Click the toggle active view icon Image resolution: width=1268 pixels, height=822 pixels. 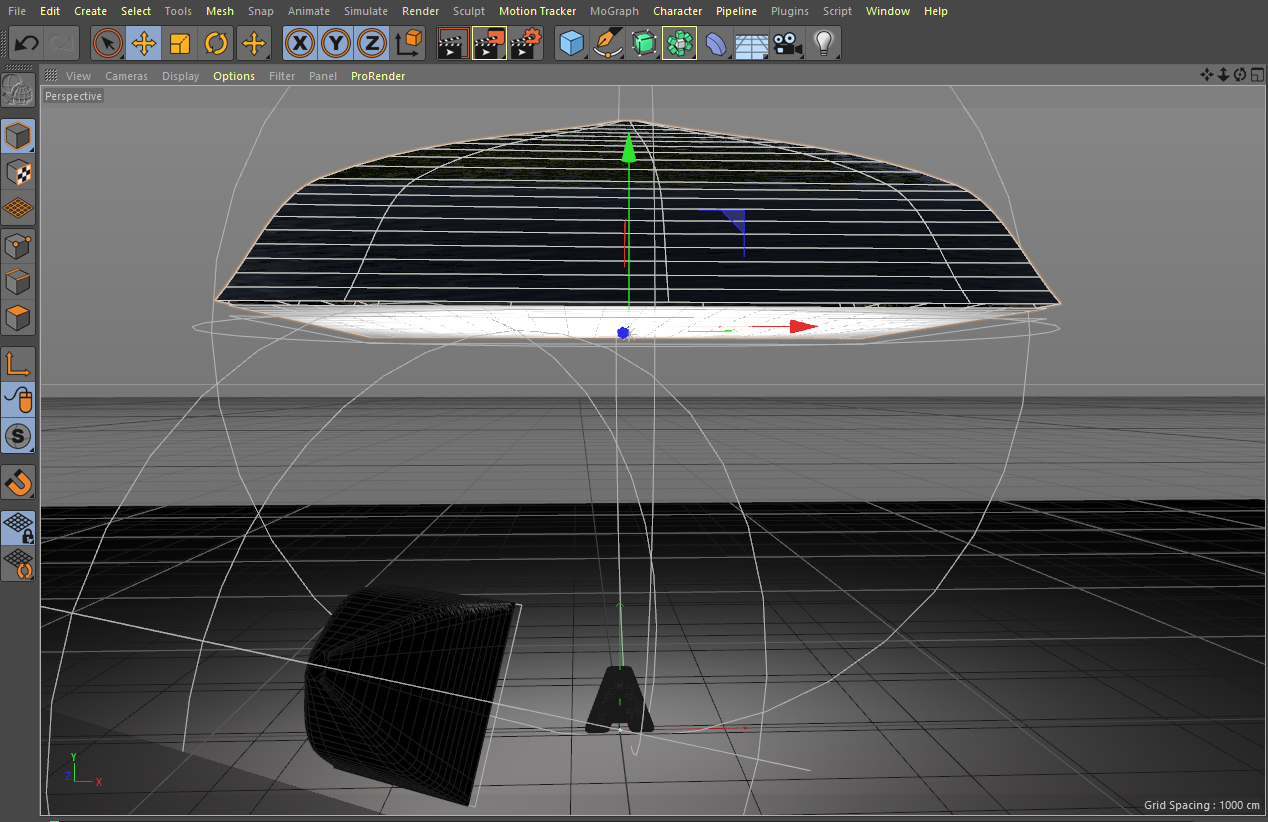(x=1256, y=75)
